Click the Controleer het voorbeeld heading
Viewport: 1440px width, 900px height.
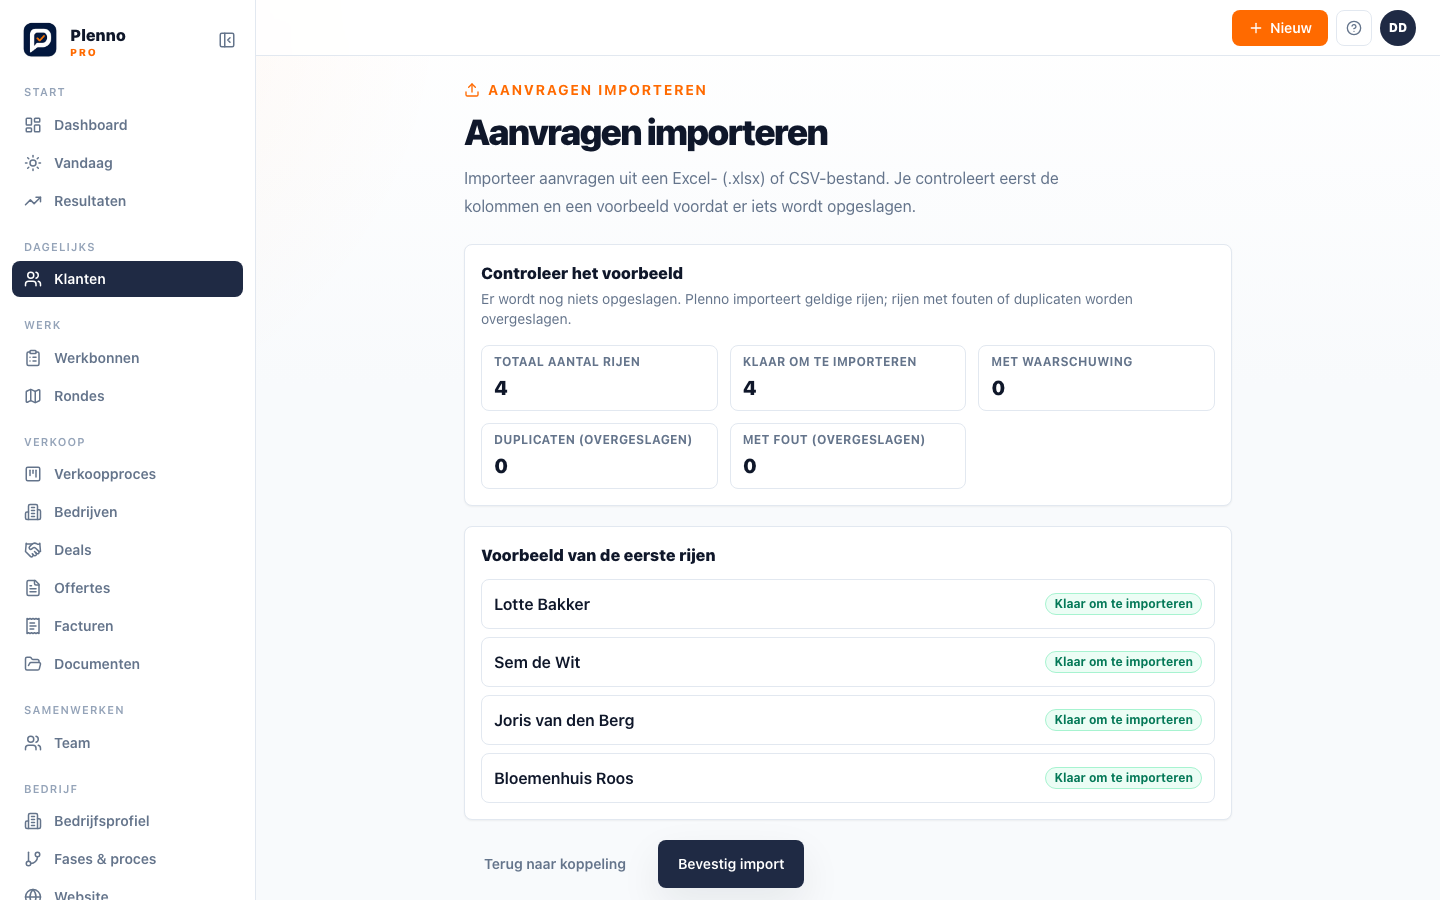(x=582, y=273)
